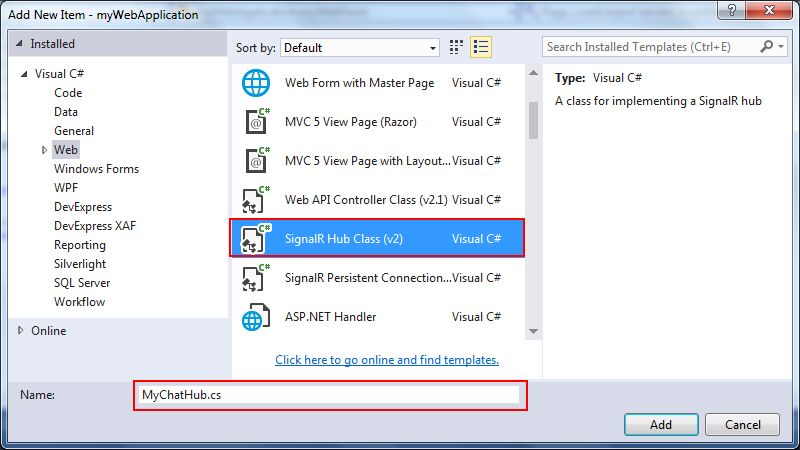The image size is (800, 450).
Task: Click the search magnifier icon
Action: 767,46
